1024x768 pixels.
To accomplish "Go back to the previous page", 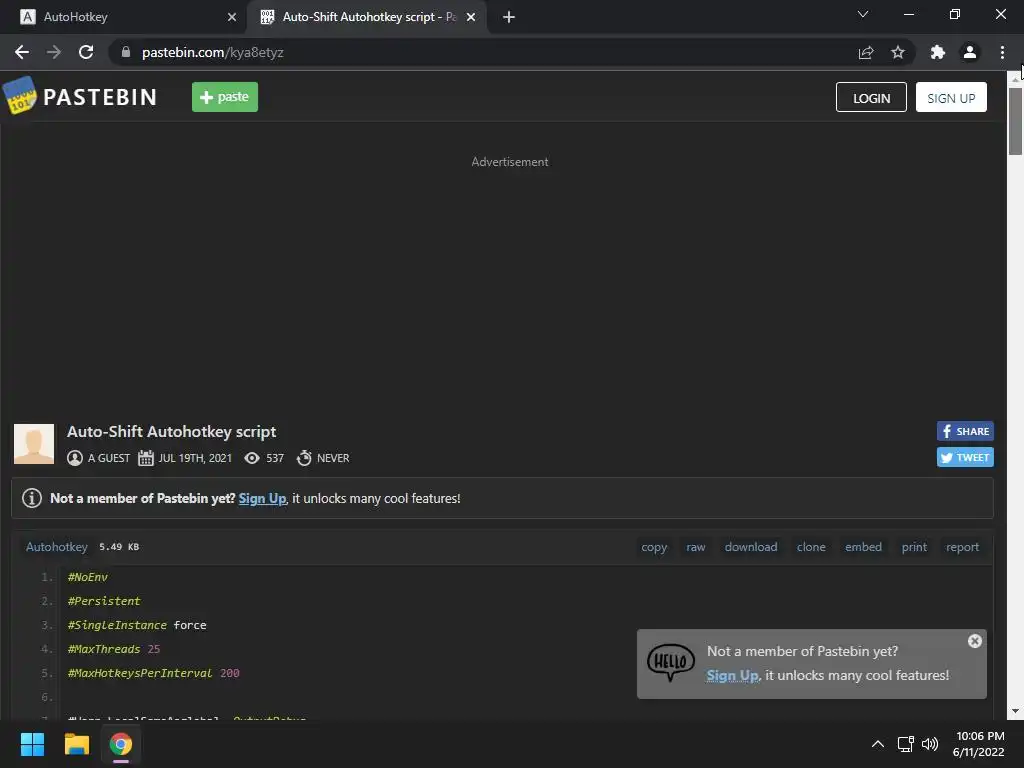I will coord(22,52).
